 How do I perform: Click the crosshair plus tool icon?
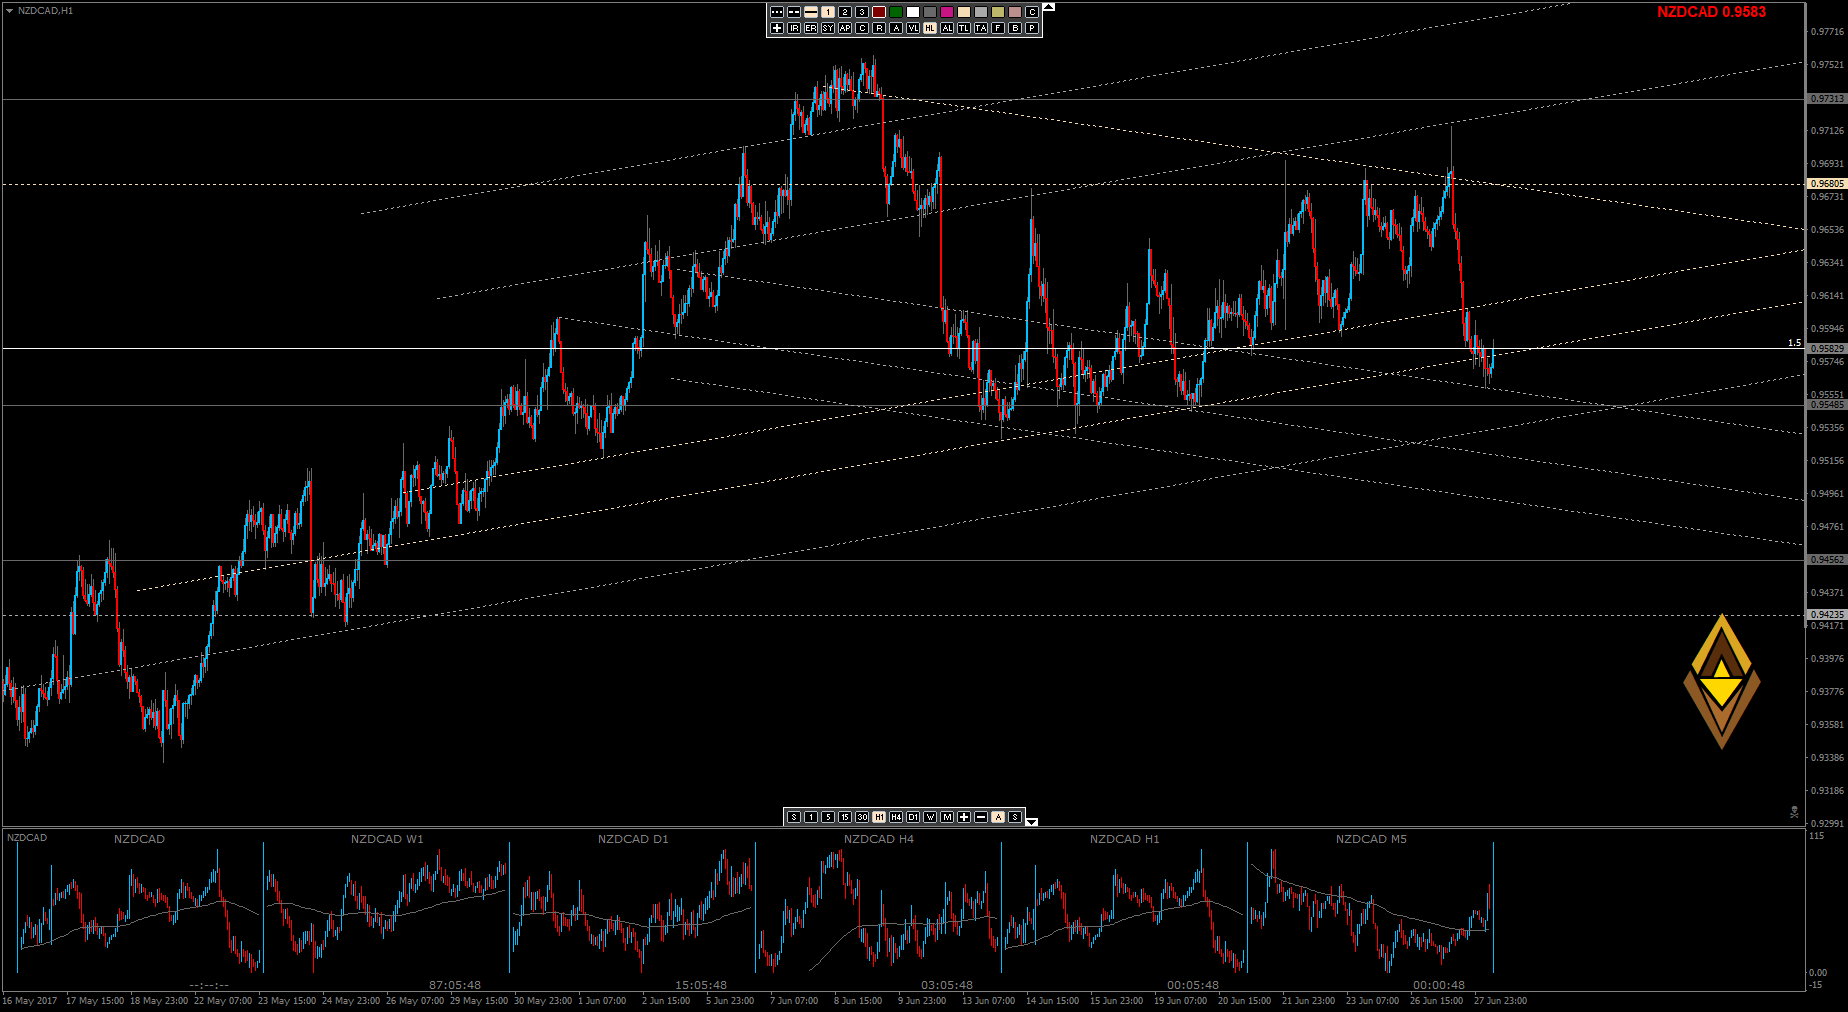(777, 28)
